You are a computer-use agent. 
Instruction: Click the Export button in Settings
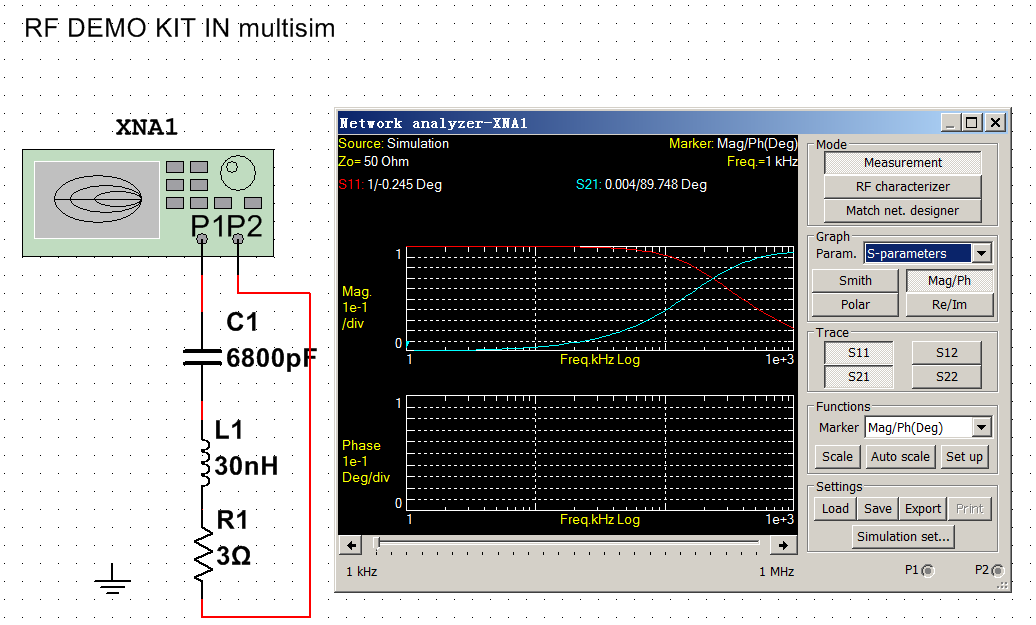[922, 509]
